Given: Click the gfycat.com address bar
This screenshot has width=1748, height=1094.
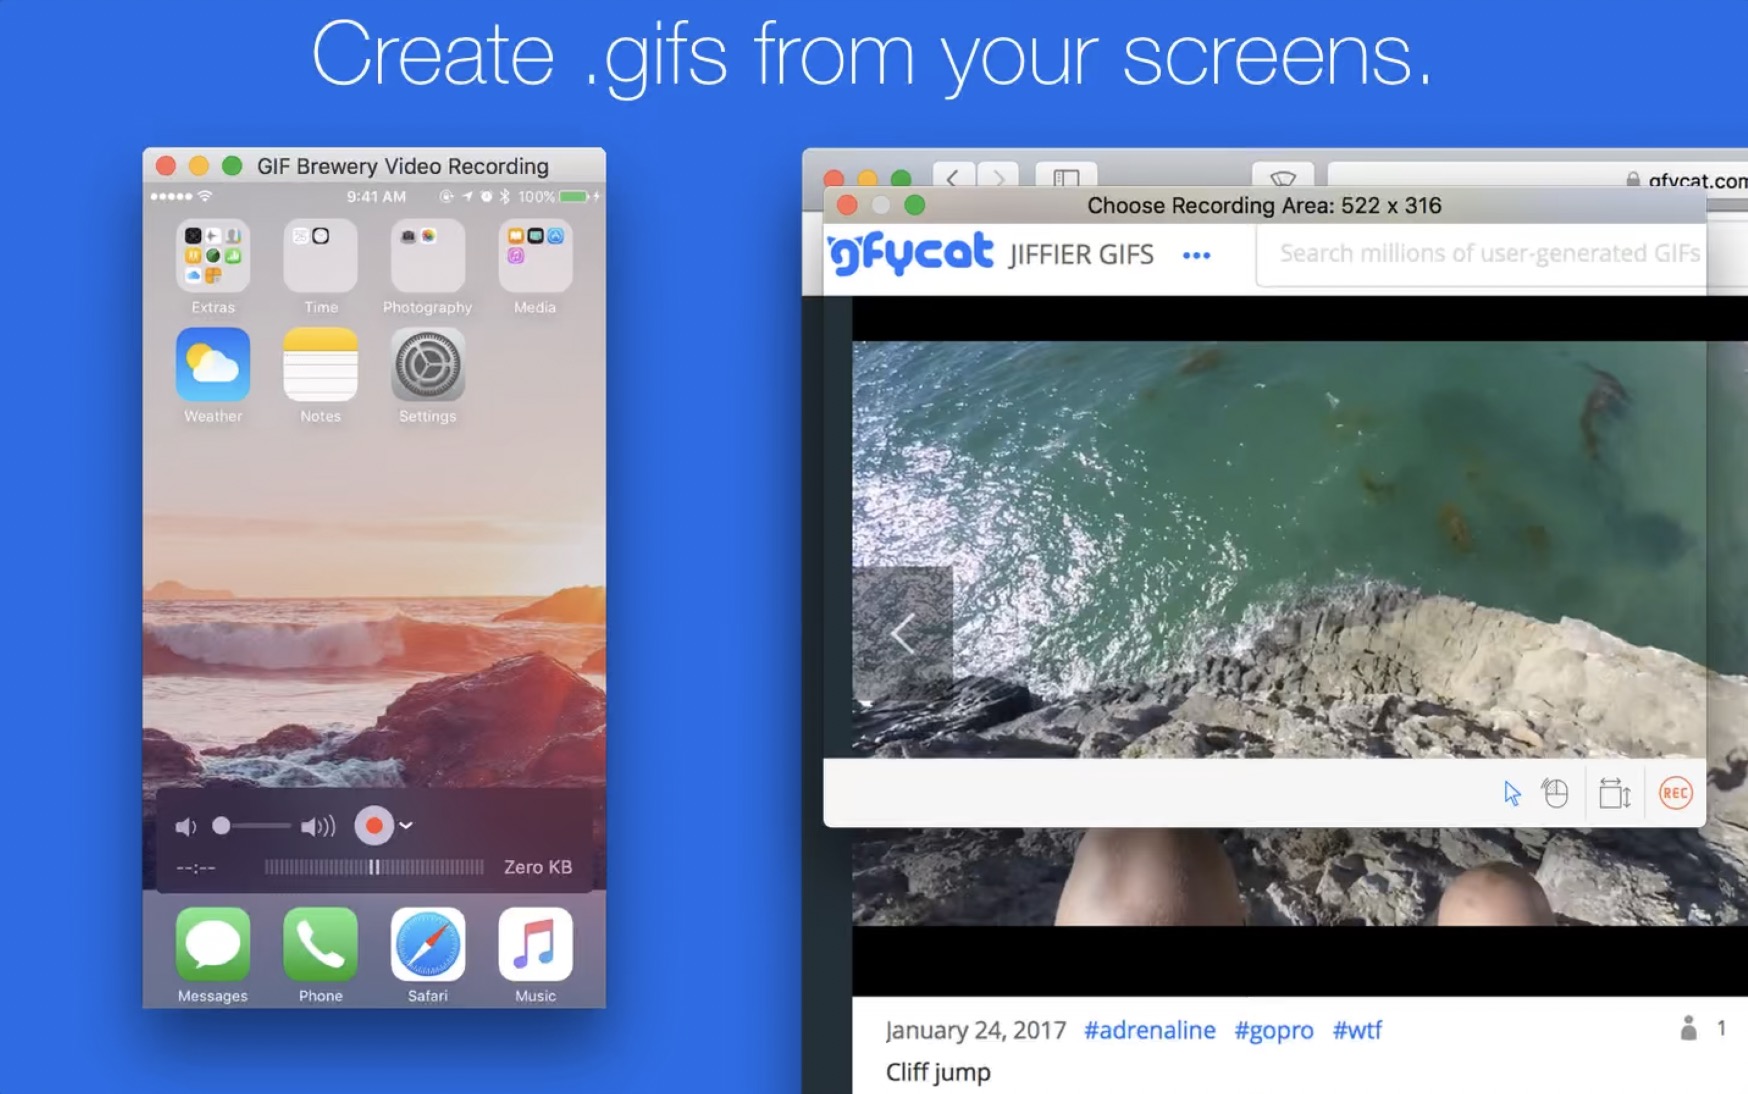Looking at the screenshot, I should tap(1538, 178).
